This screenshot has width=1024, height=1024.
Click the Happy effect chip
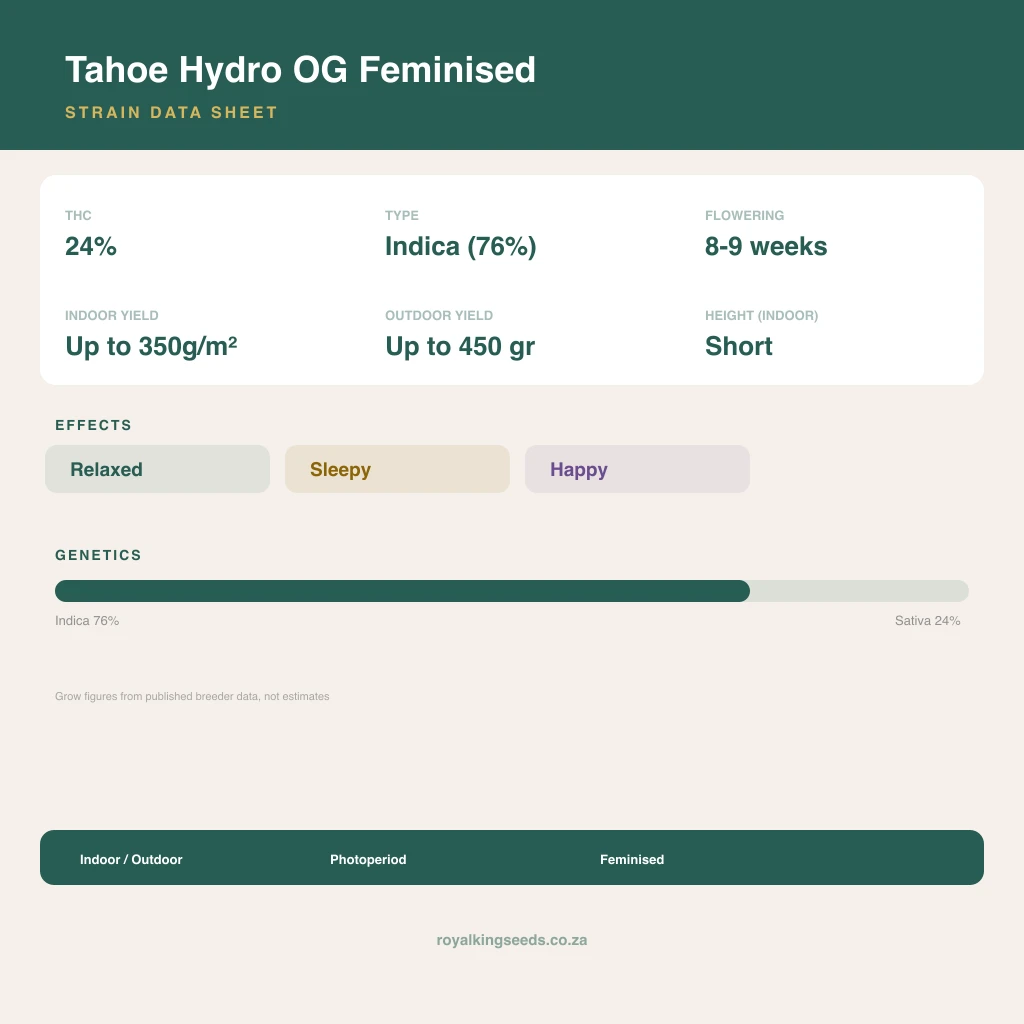pos(637,469)
